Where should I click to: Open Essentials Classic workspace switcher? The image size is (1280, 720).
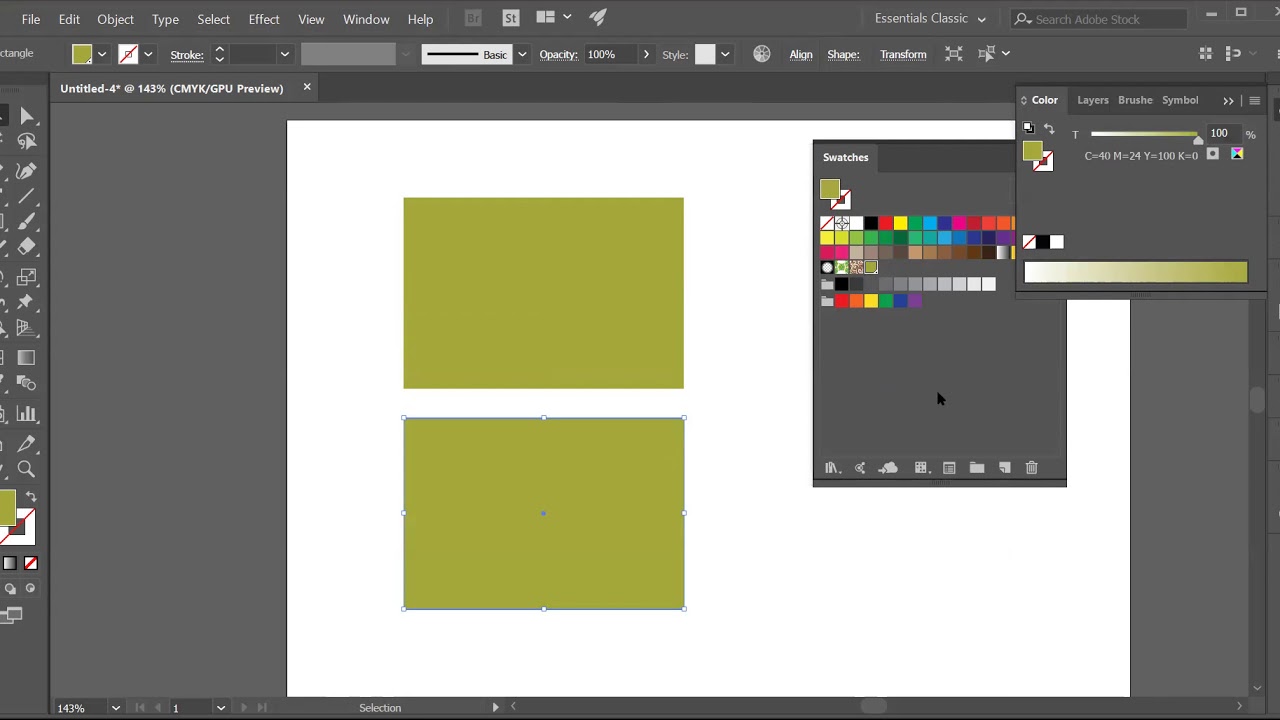pos(930,18)
